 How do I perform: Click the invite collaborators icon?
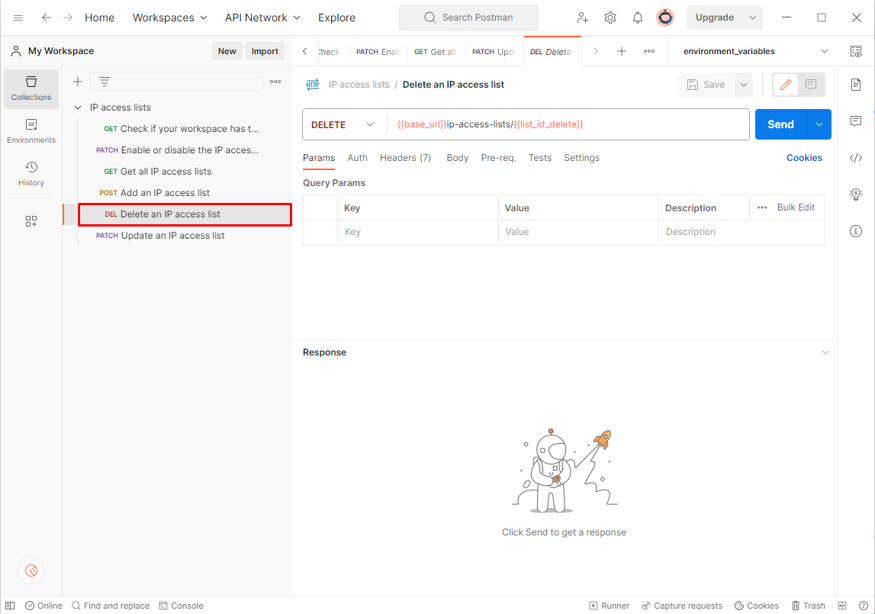pos(582,18)
